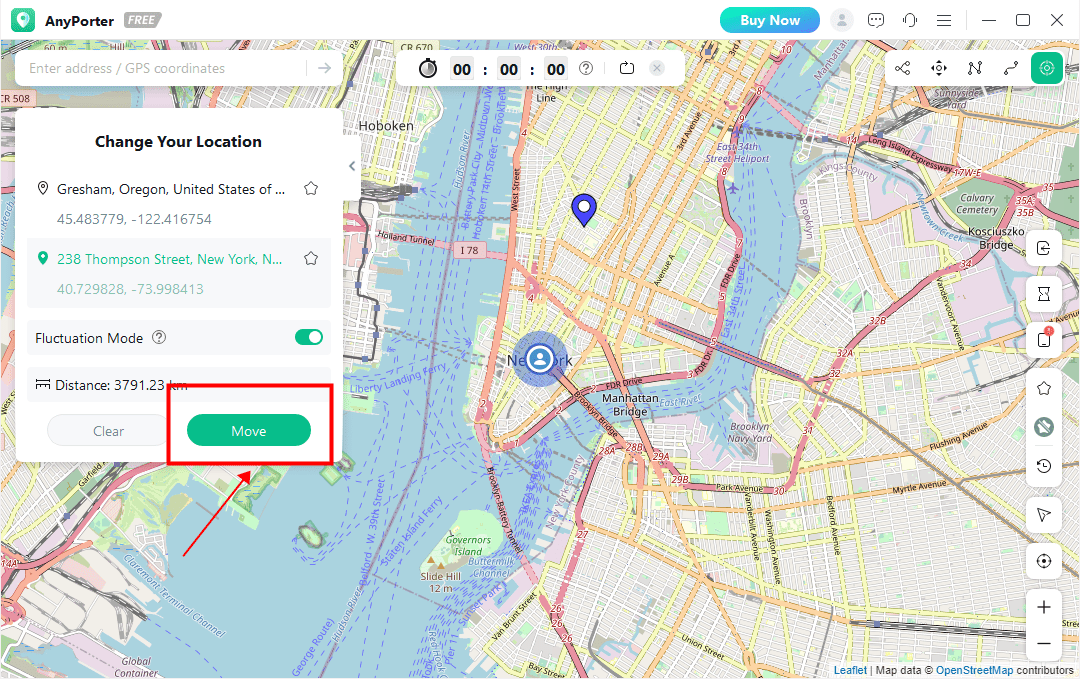
Task: Switch to joystick movement mode
Action: click(939, 68)
